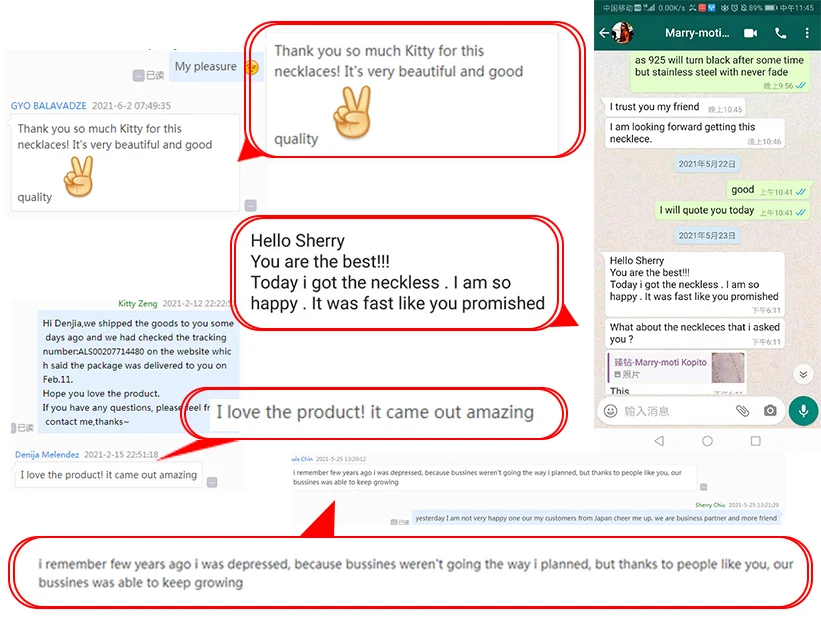Tap the green microphone voice message button
The image size is (821, 627).
[x=803, y=411]
